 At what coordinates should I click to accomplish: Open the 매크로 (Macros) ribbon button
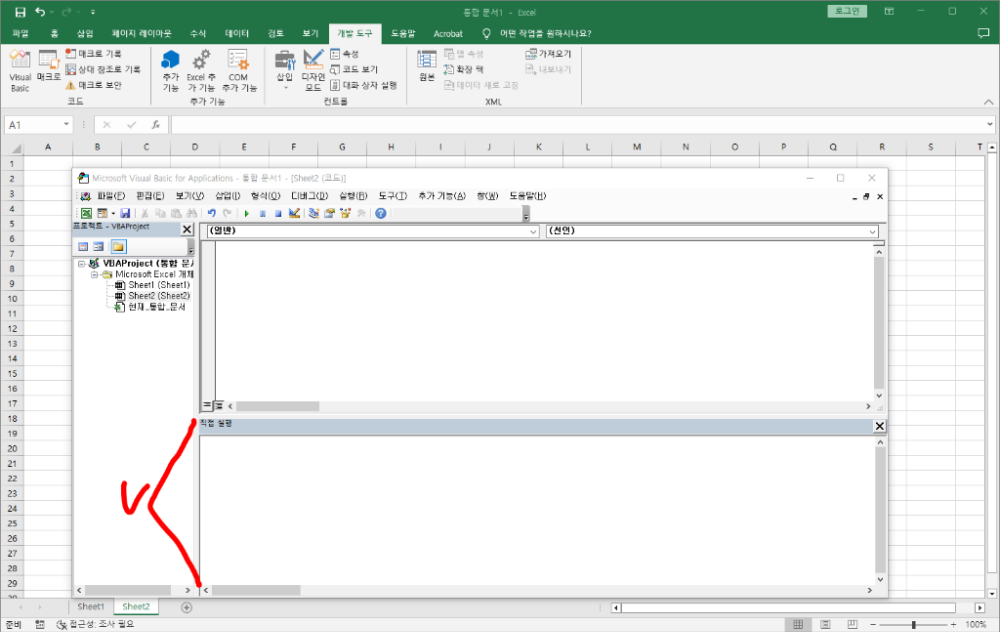[x=48, y=66]
